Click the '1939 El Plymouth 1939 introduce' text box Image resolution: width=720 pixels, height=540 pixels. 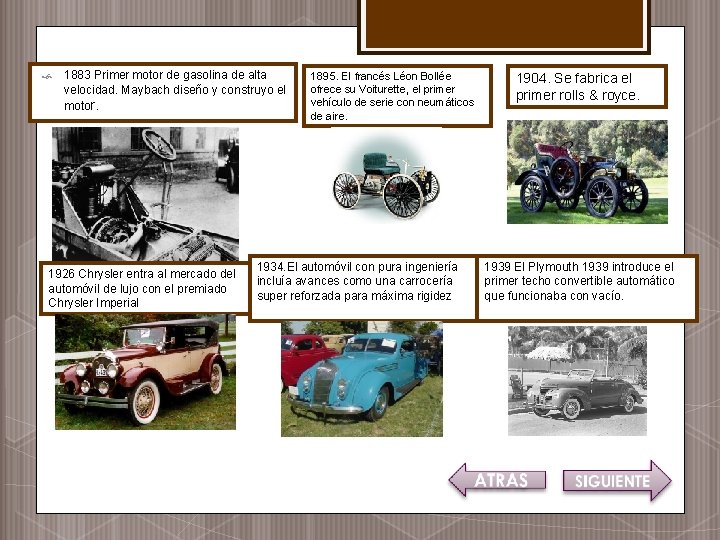(x=588, y=287)
